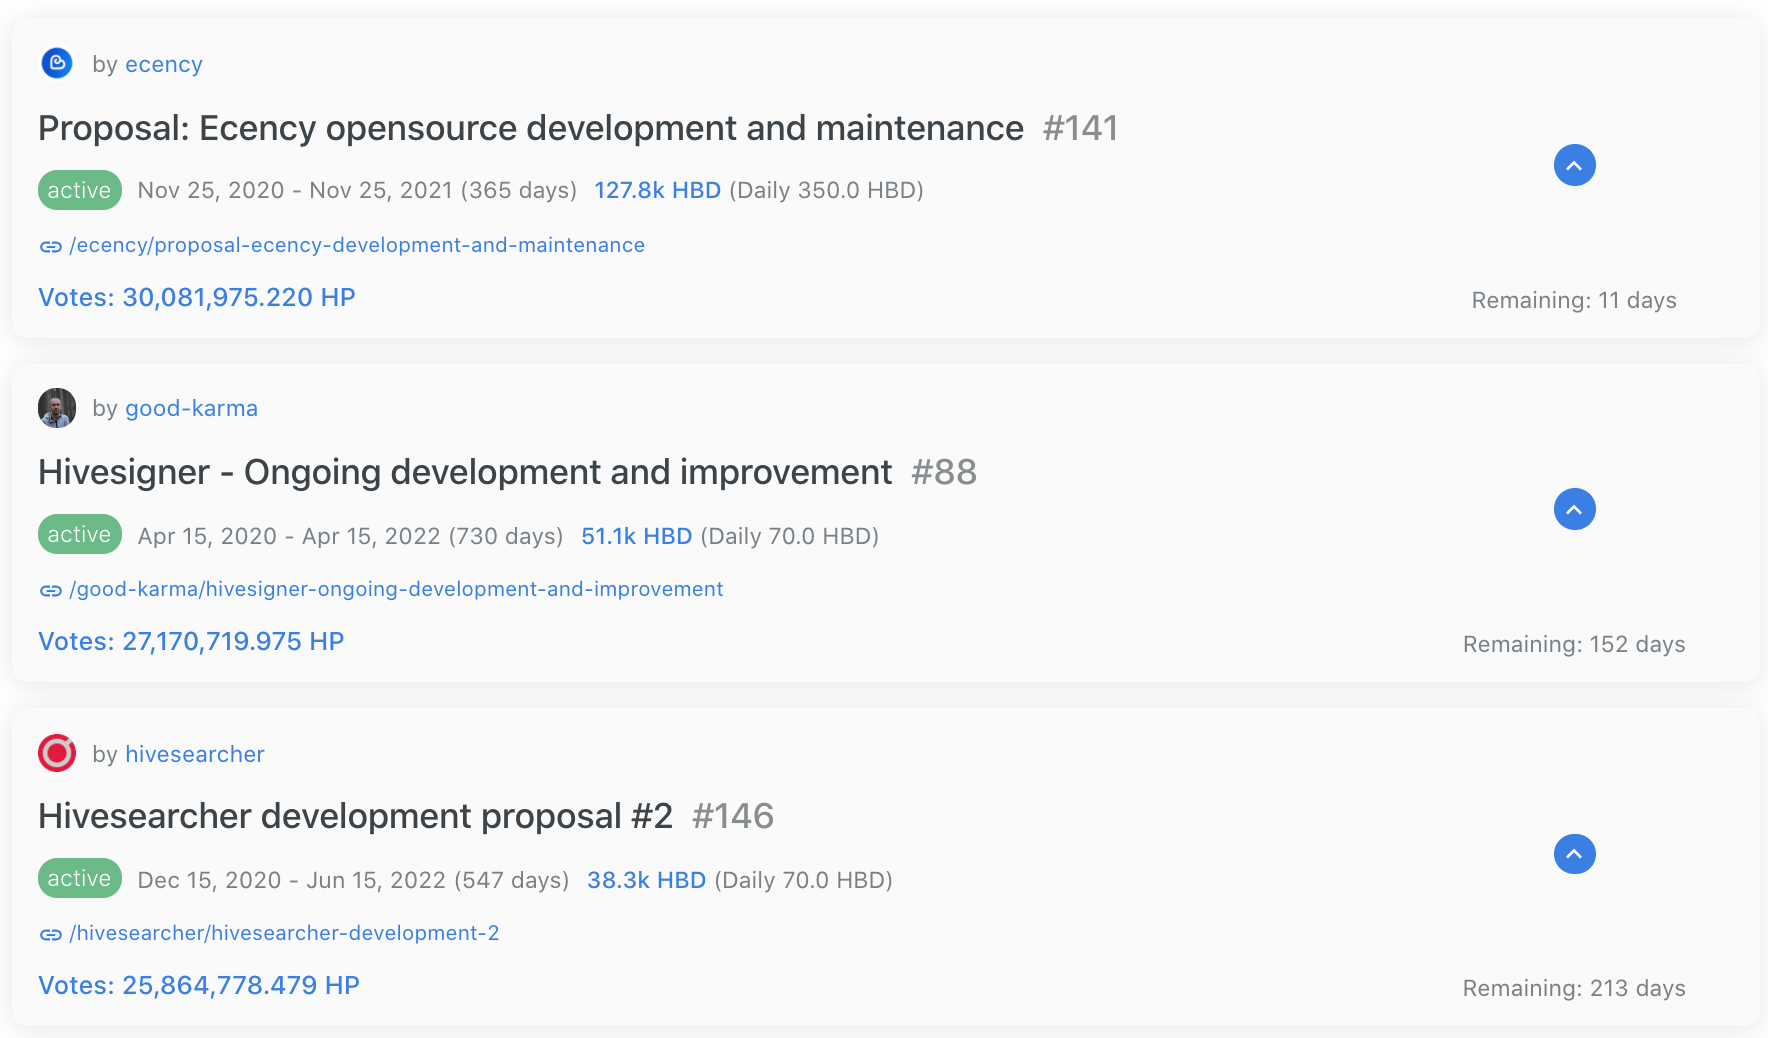Click 38.3k HBD funding amount
Image resolution: width=1768 pixels, height=1038 pixels.
point(646,880)
